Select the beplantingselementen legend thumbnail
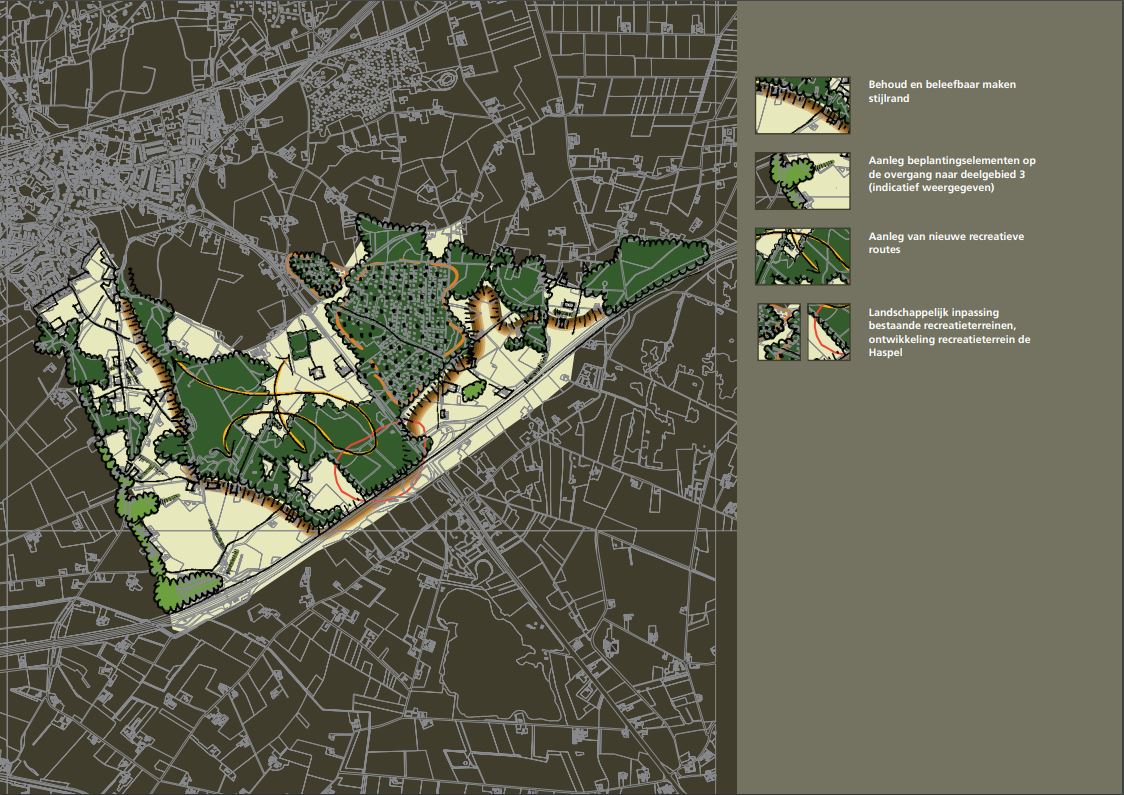 (x=802, y=181)
